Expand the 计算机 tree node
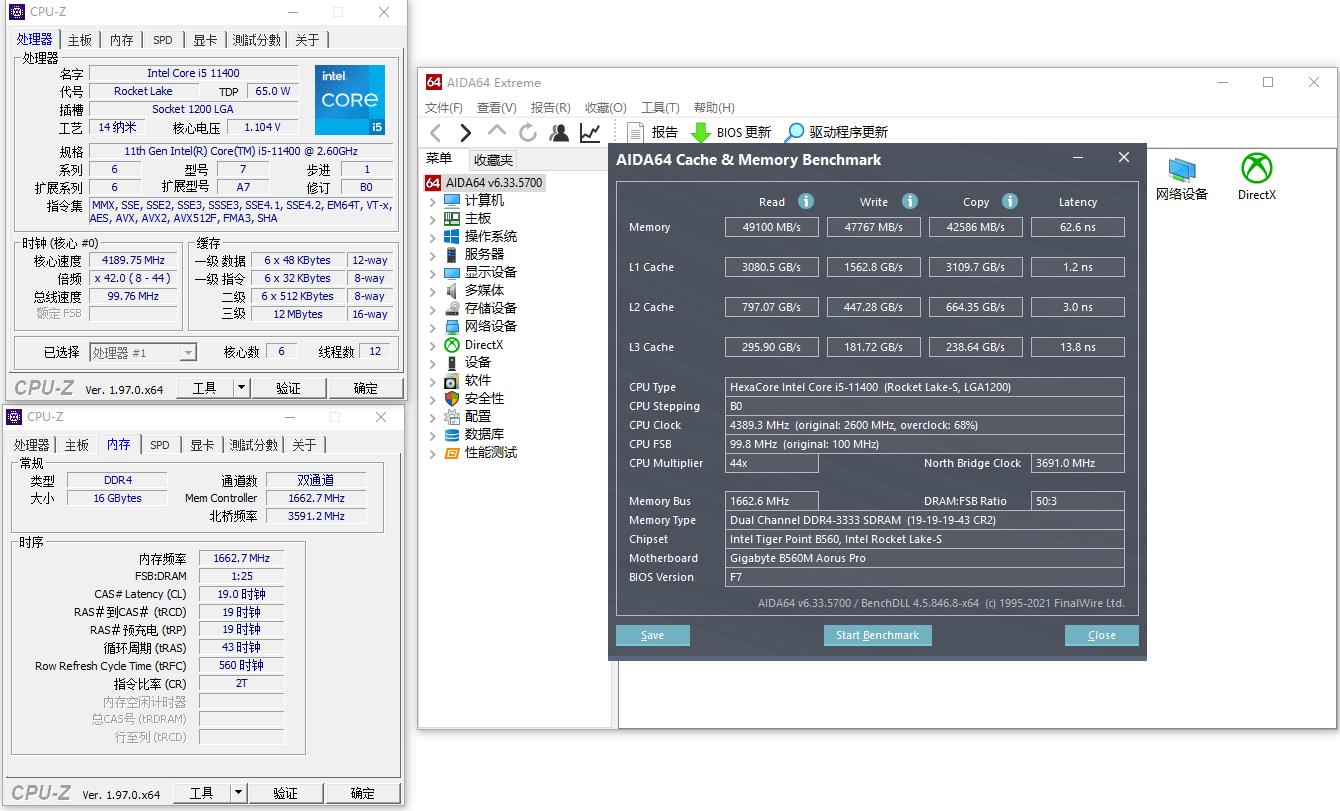Image resolution: width=1340 pixels, height=811 pixels. point(432,201)
